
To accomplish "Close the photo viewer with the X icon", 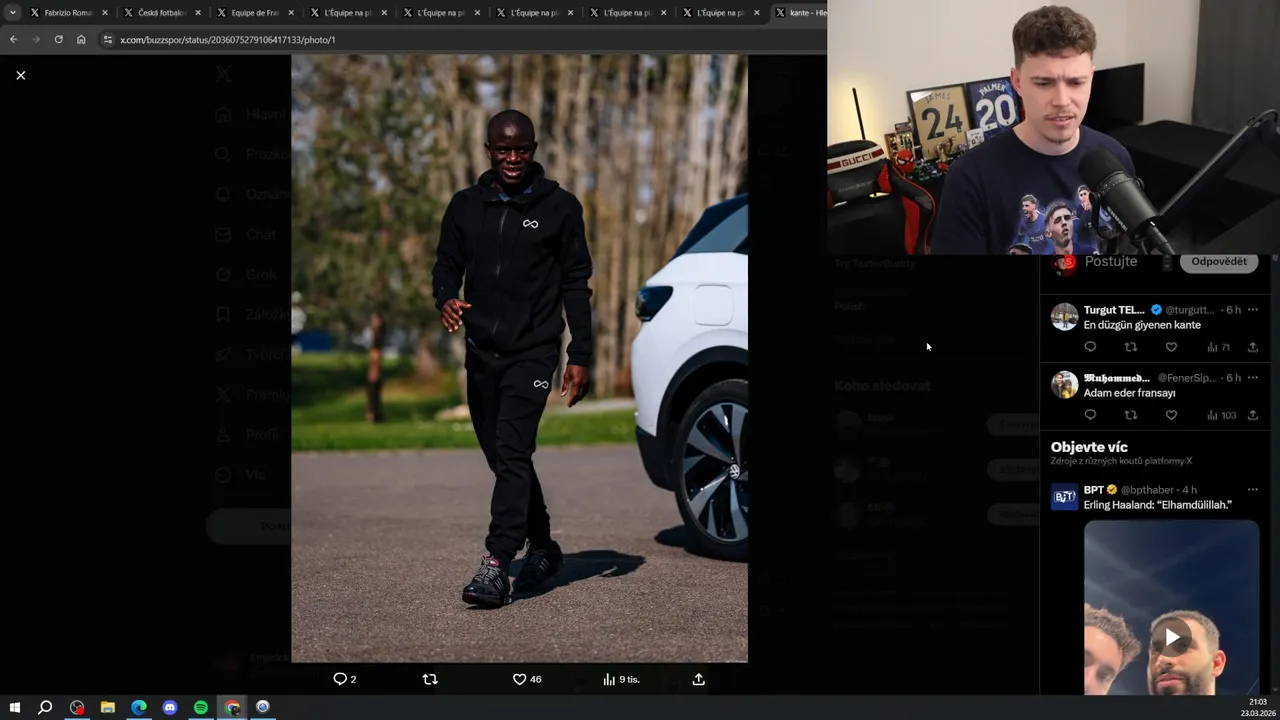I will click(20, 75).
